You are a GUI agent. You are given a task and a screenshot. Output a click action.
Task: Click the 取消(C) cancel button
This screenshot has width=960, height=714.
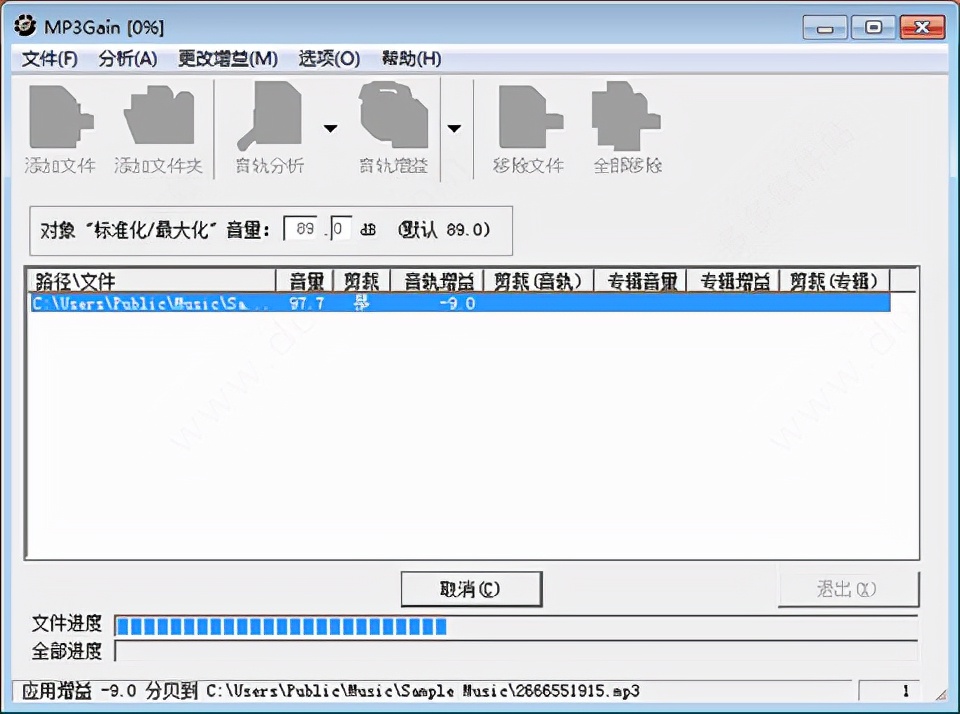point(470,588)
